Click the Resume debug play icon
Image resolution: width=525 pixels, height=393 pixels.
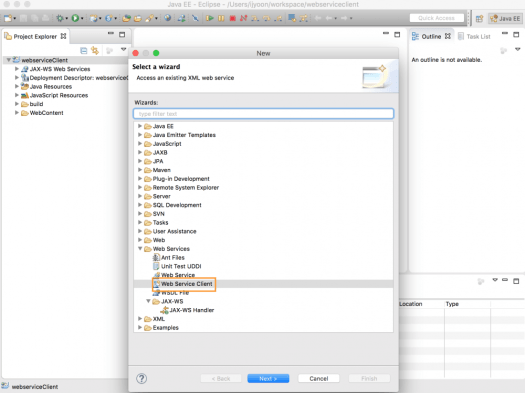coord(210,18)
